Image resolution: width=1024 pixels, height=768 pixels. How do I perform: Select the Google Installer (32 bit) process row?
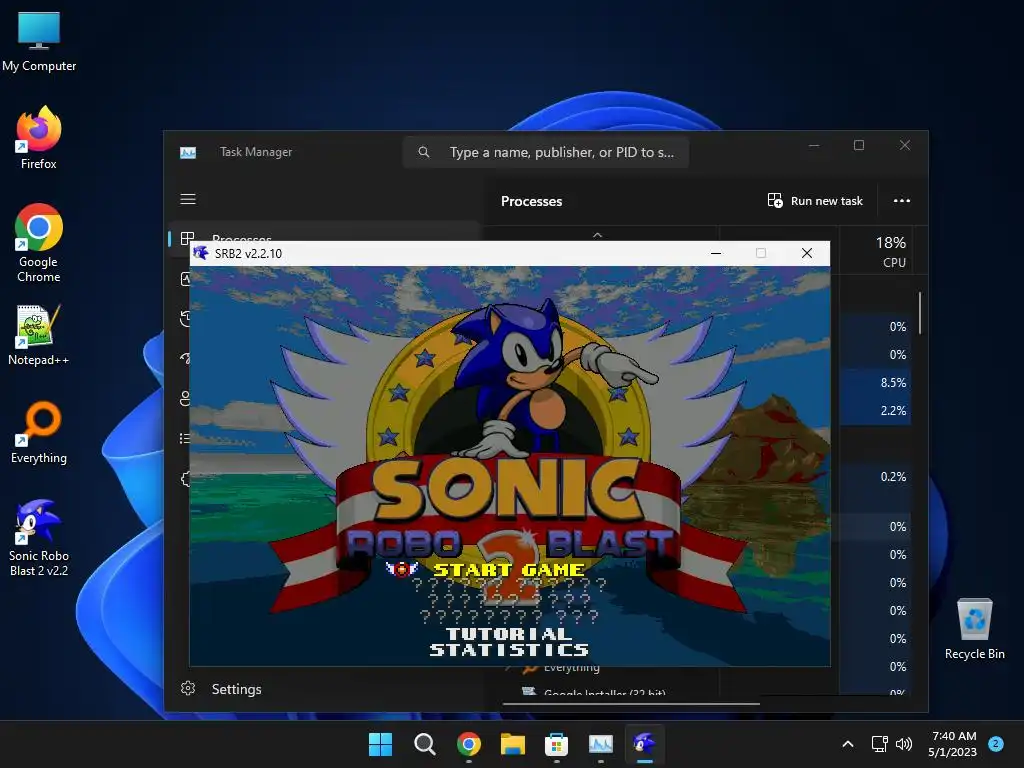tap(604, 691)
